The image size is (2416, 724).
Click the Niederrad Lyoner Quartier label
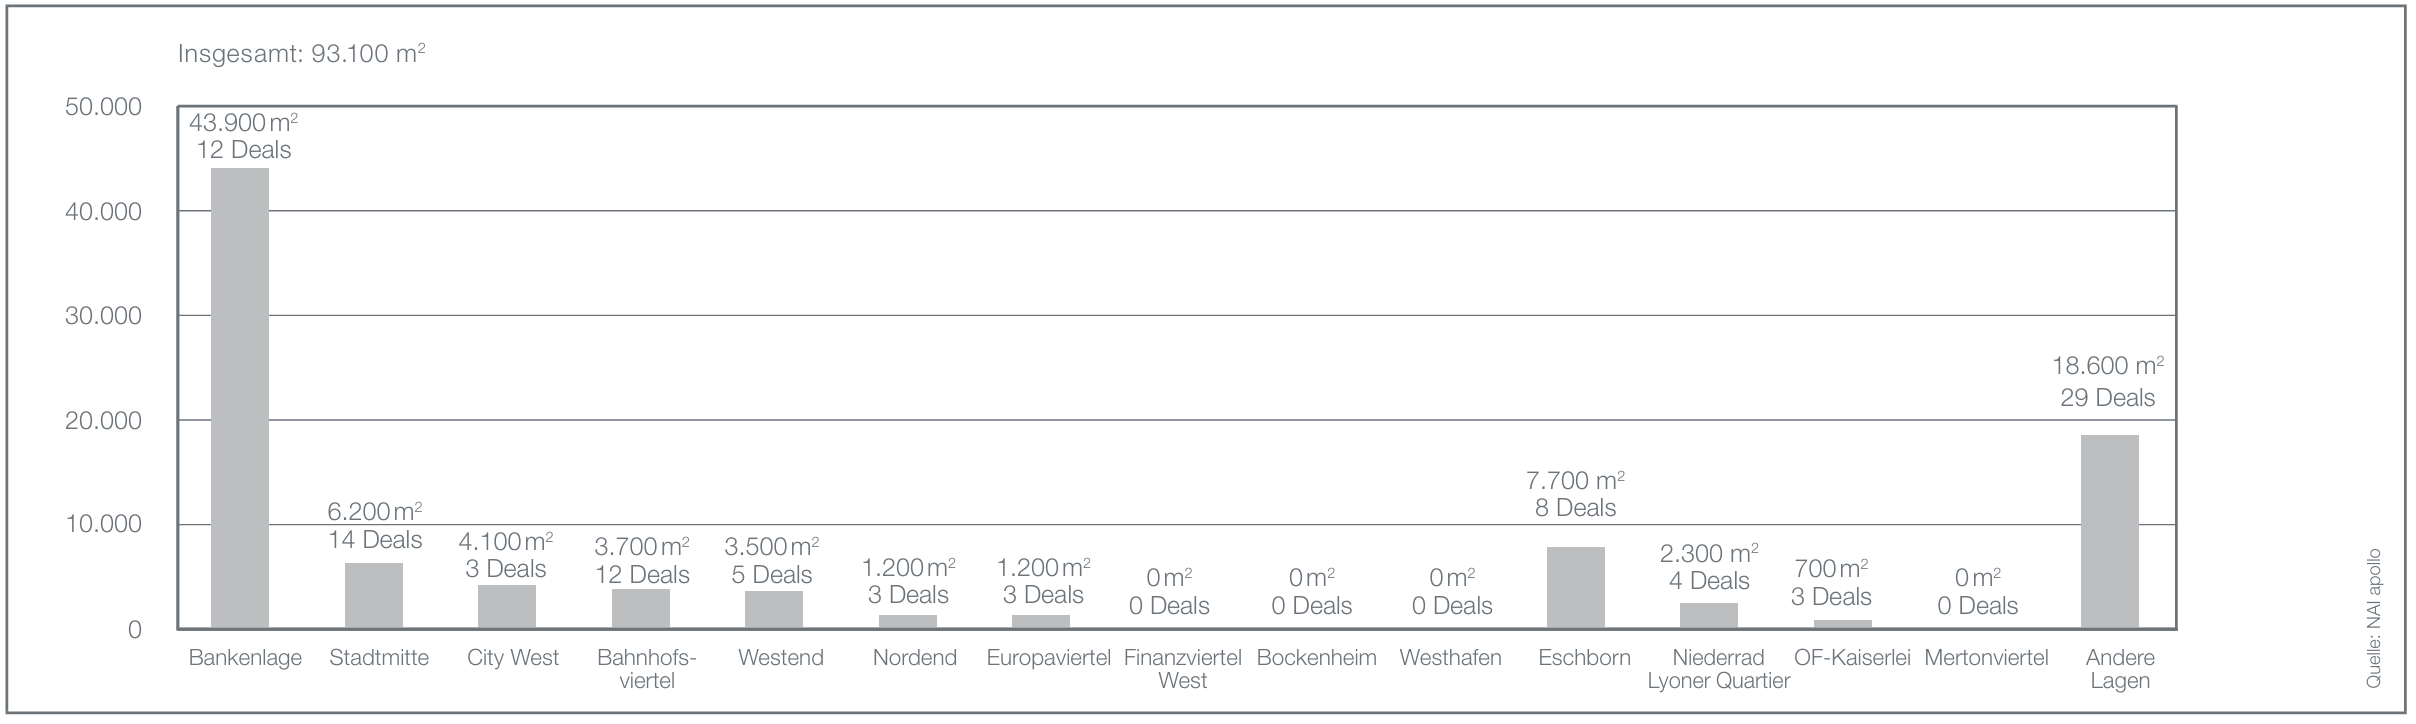(x=1717, y=669)
